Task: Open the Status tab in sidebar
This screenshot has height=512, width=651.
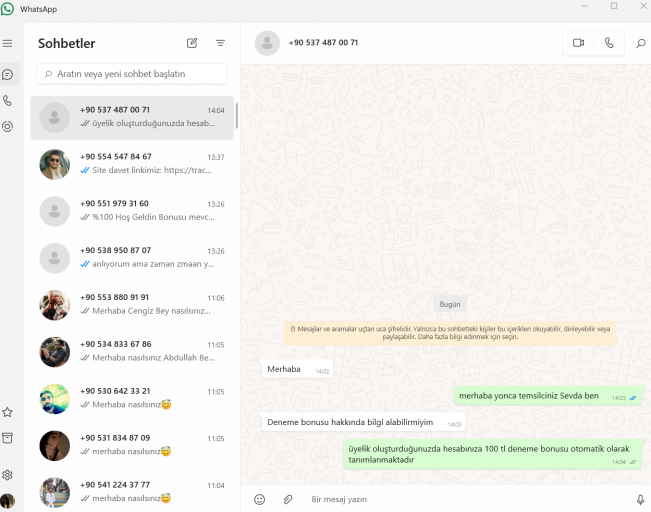Action: 7,127
